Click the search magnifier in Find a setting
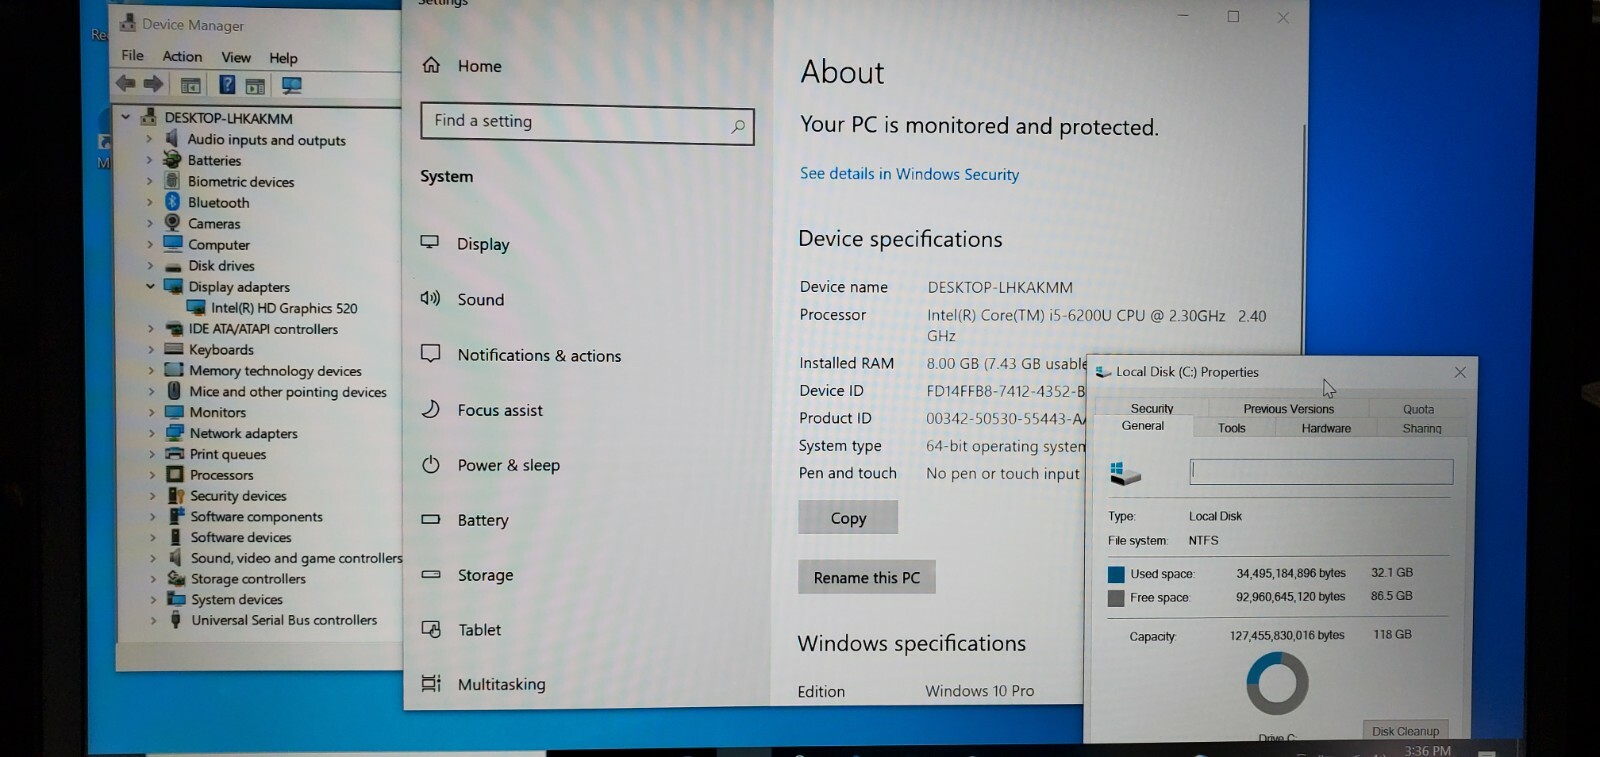Screen dimensions: 1600x757 tap(738, 126)
